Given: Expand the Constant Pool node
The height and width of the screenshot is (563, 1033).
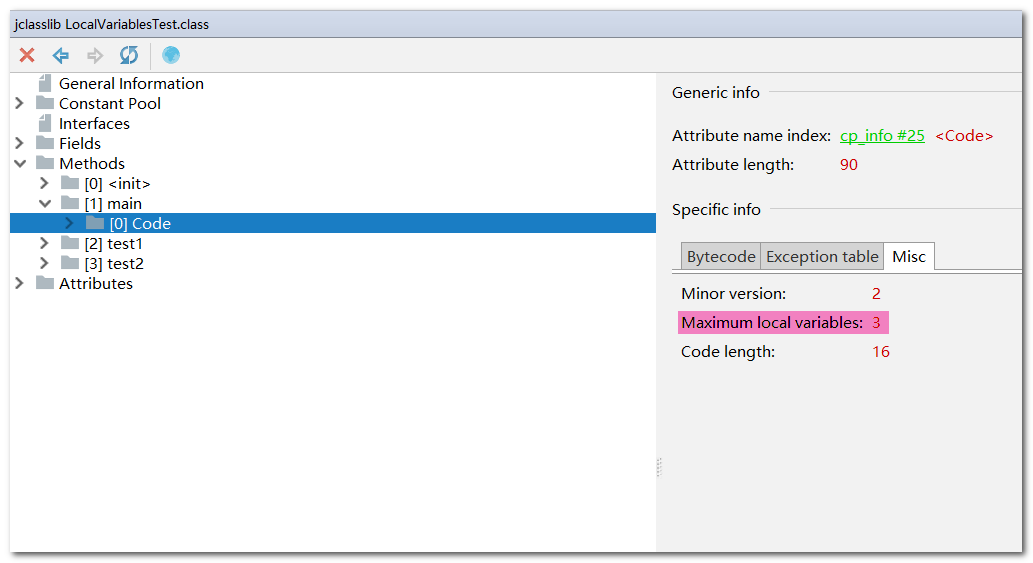Looking at the screenshot, I should [x=19, y=103].
